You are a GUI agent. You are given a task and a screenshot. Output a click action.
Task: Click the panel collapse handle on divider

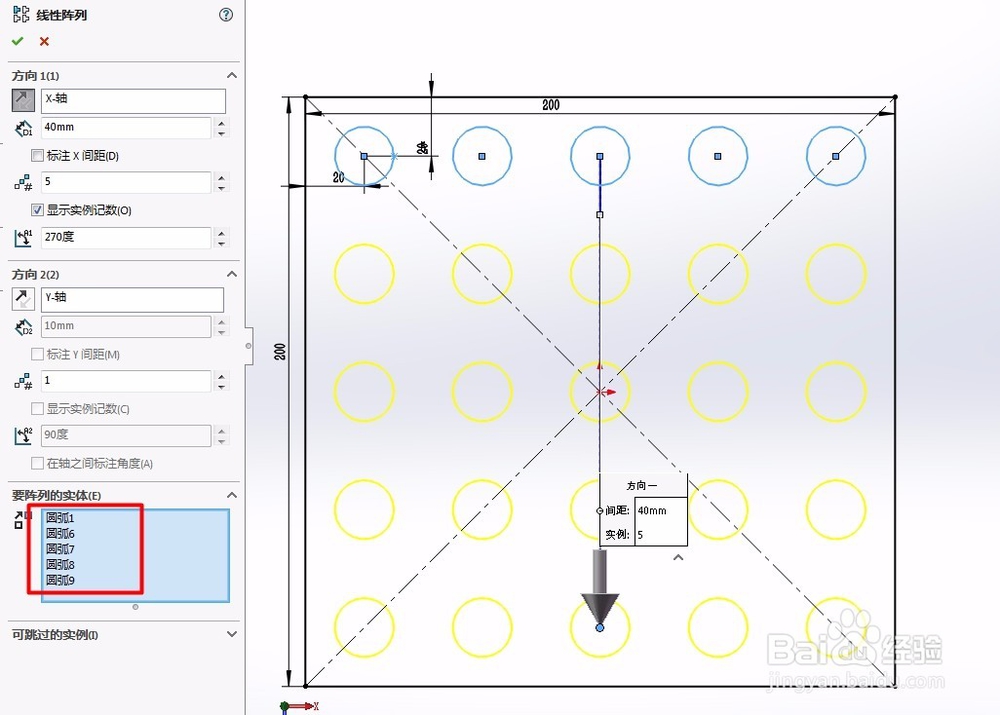tap(249, 346)
